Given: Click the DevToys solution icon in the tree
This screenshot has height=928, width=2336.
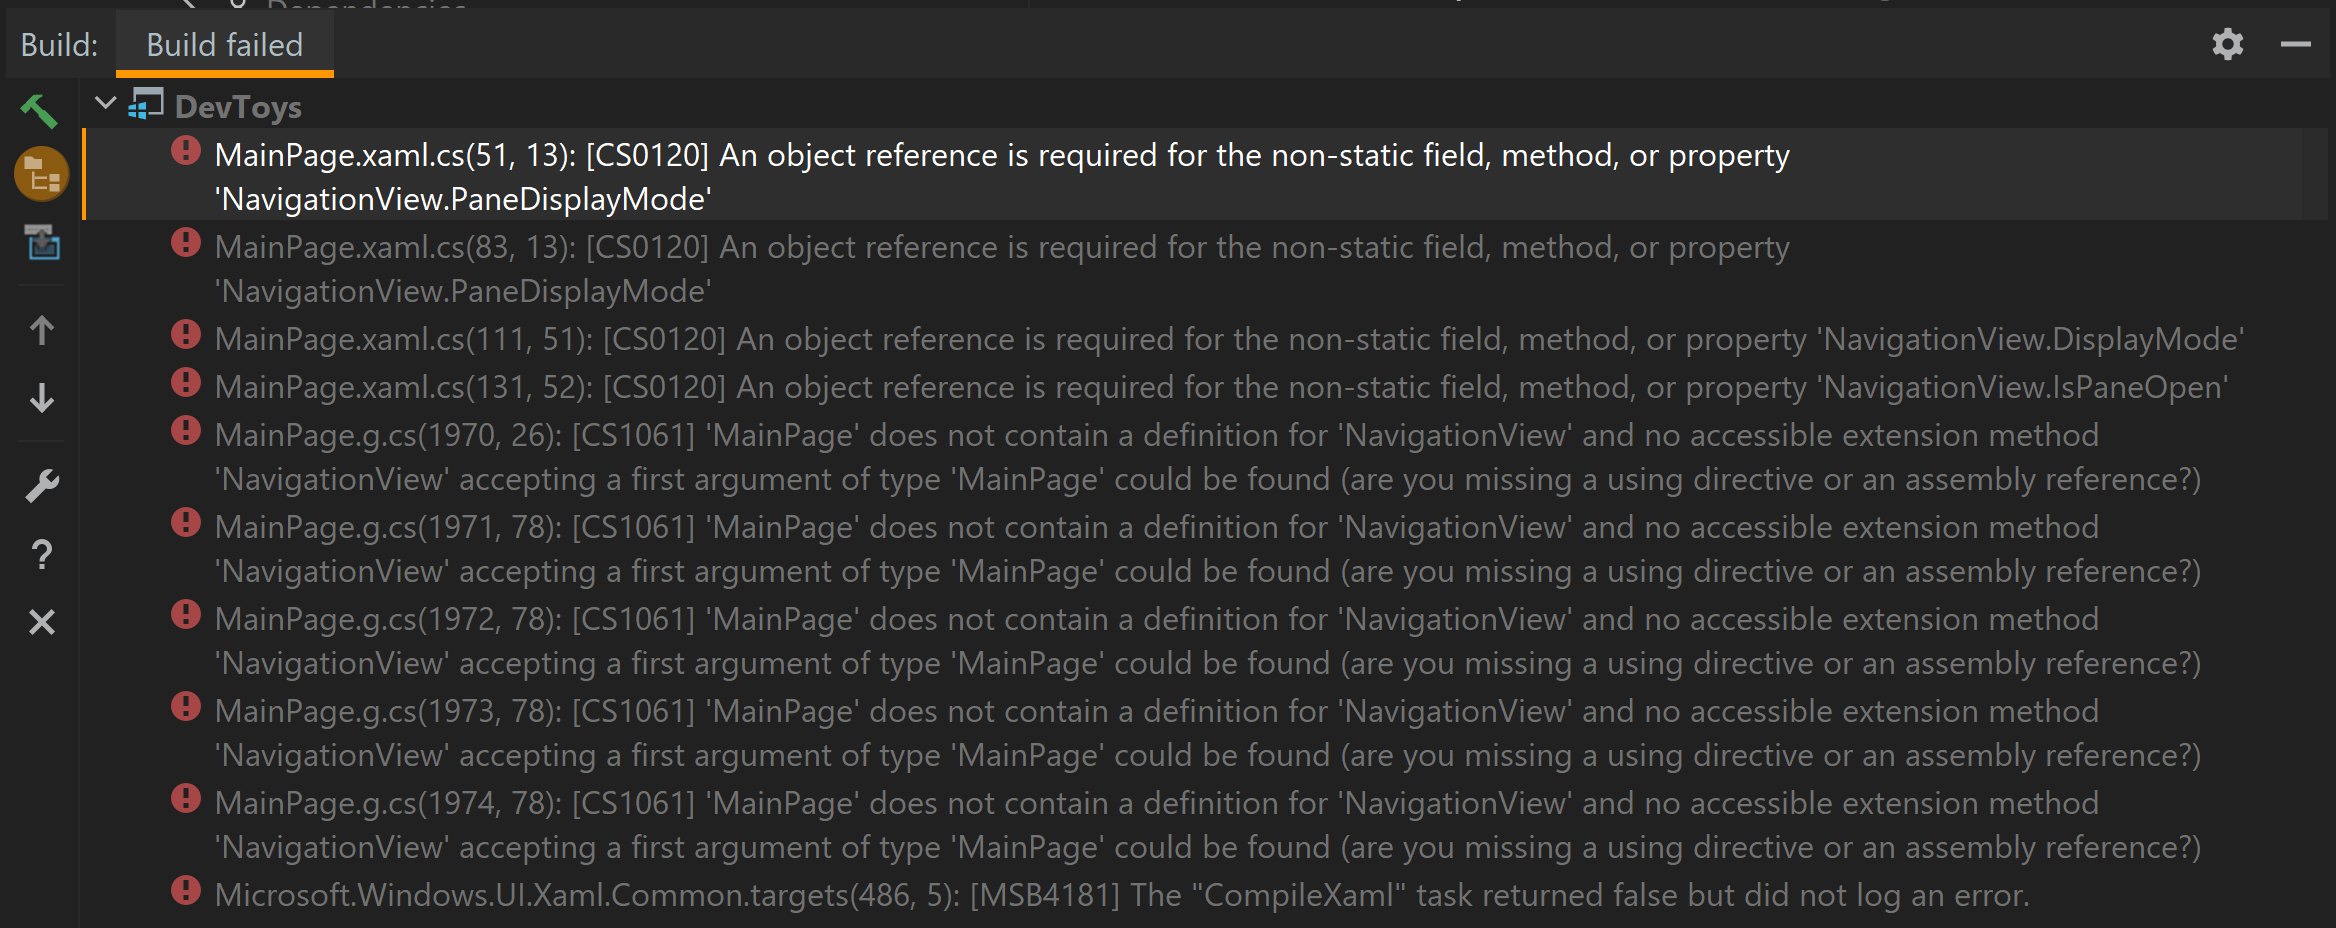Looking at the screenshot, I should tap(148, 105).
